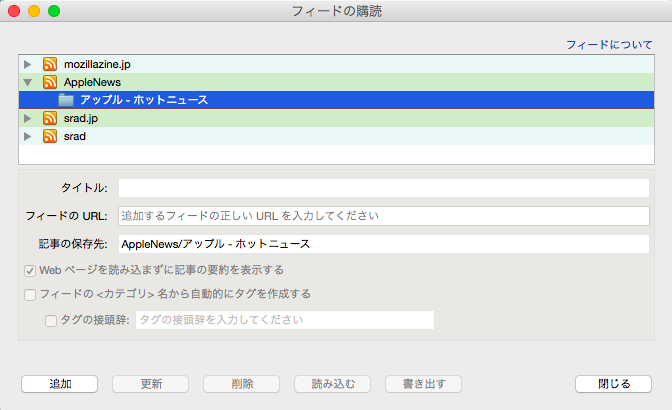Click the RSS icon of the srad feed

click(x=50, y=136)
